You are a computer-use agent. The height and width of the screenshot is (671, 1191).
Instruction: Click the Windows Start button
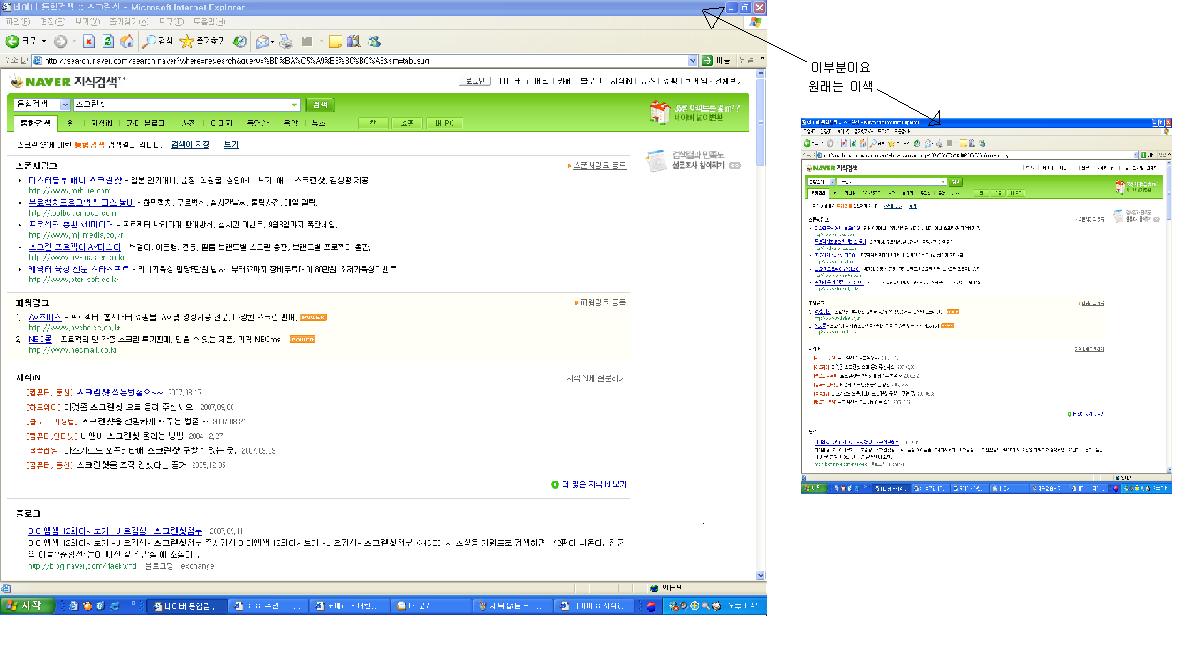(27, 606)
